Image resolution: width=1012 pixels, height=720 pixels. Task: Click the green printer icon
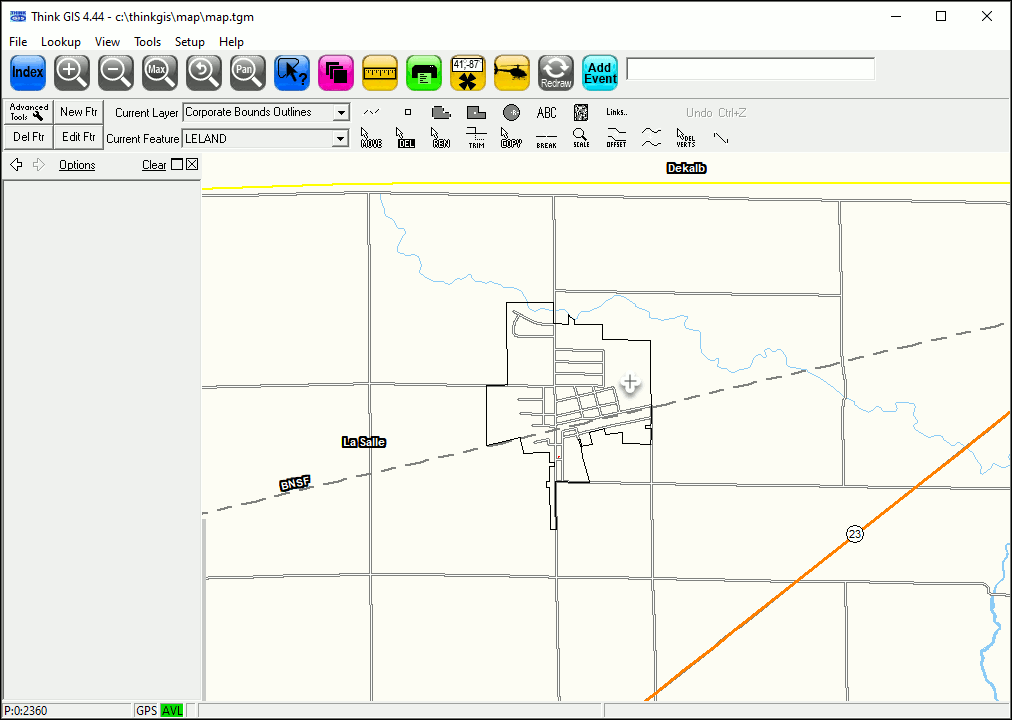click(x=424, y=72)
